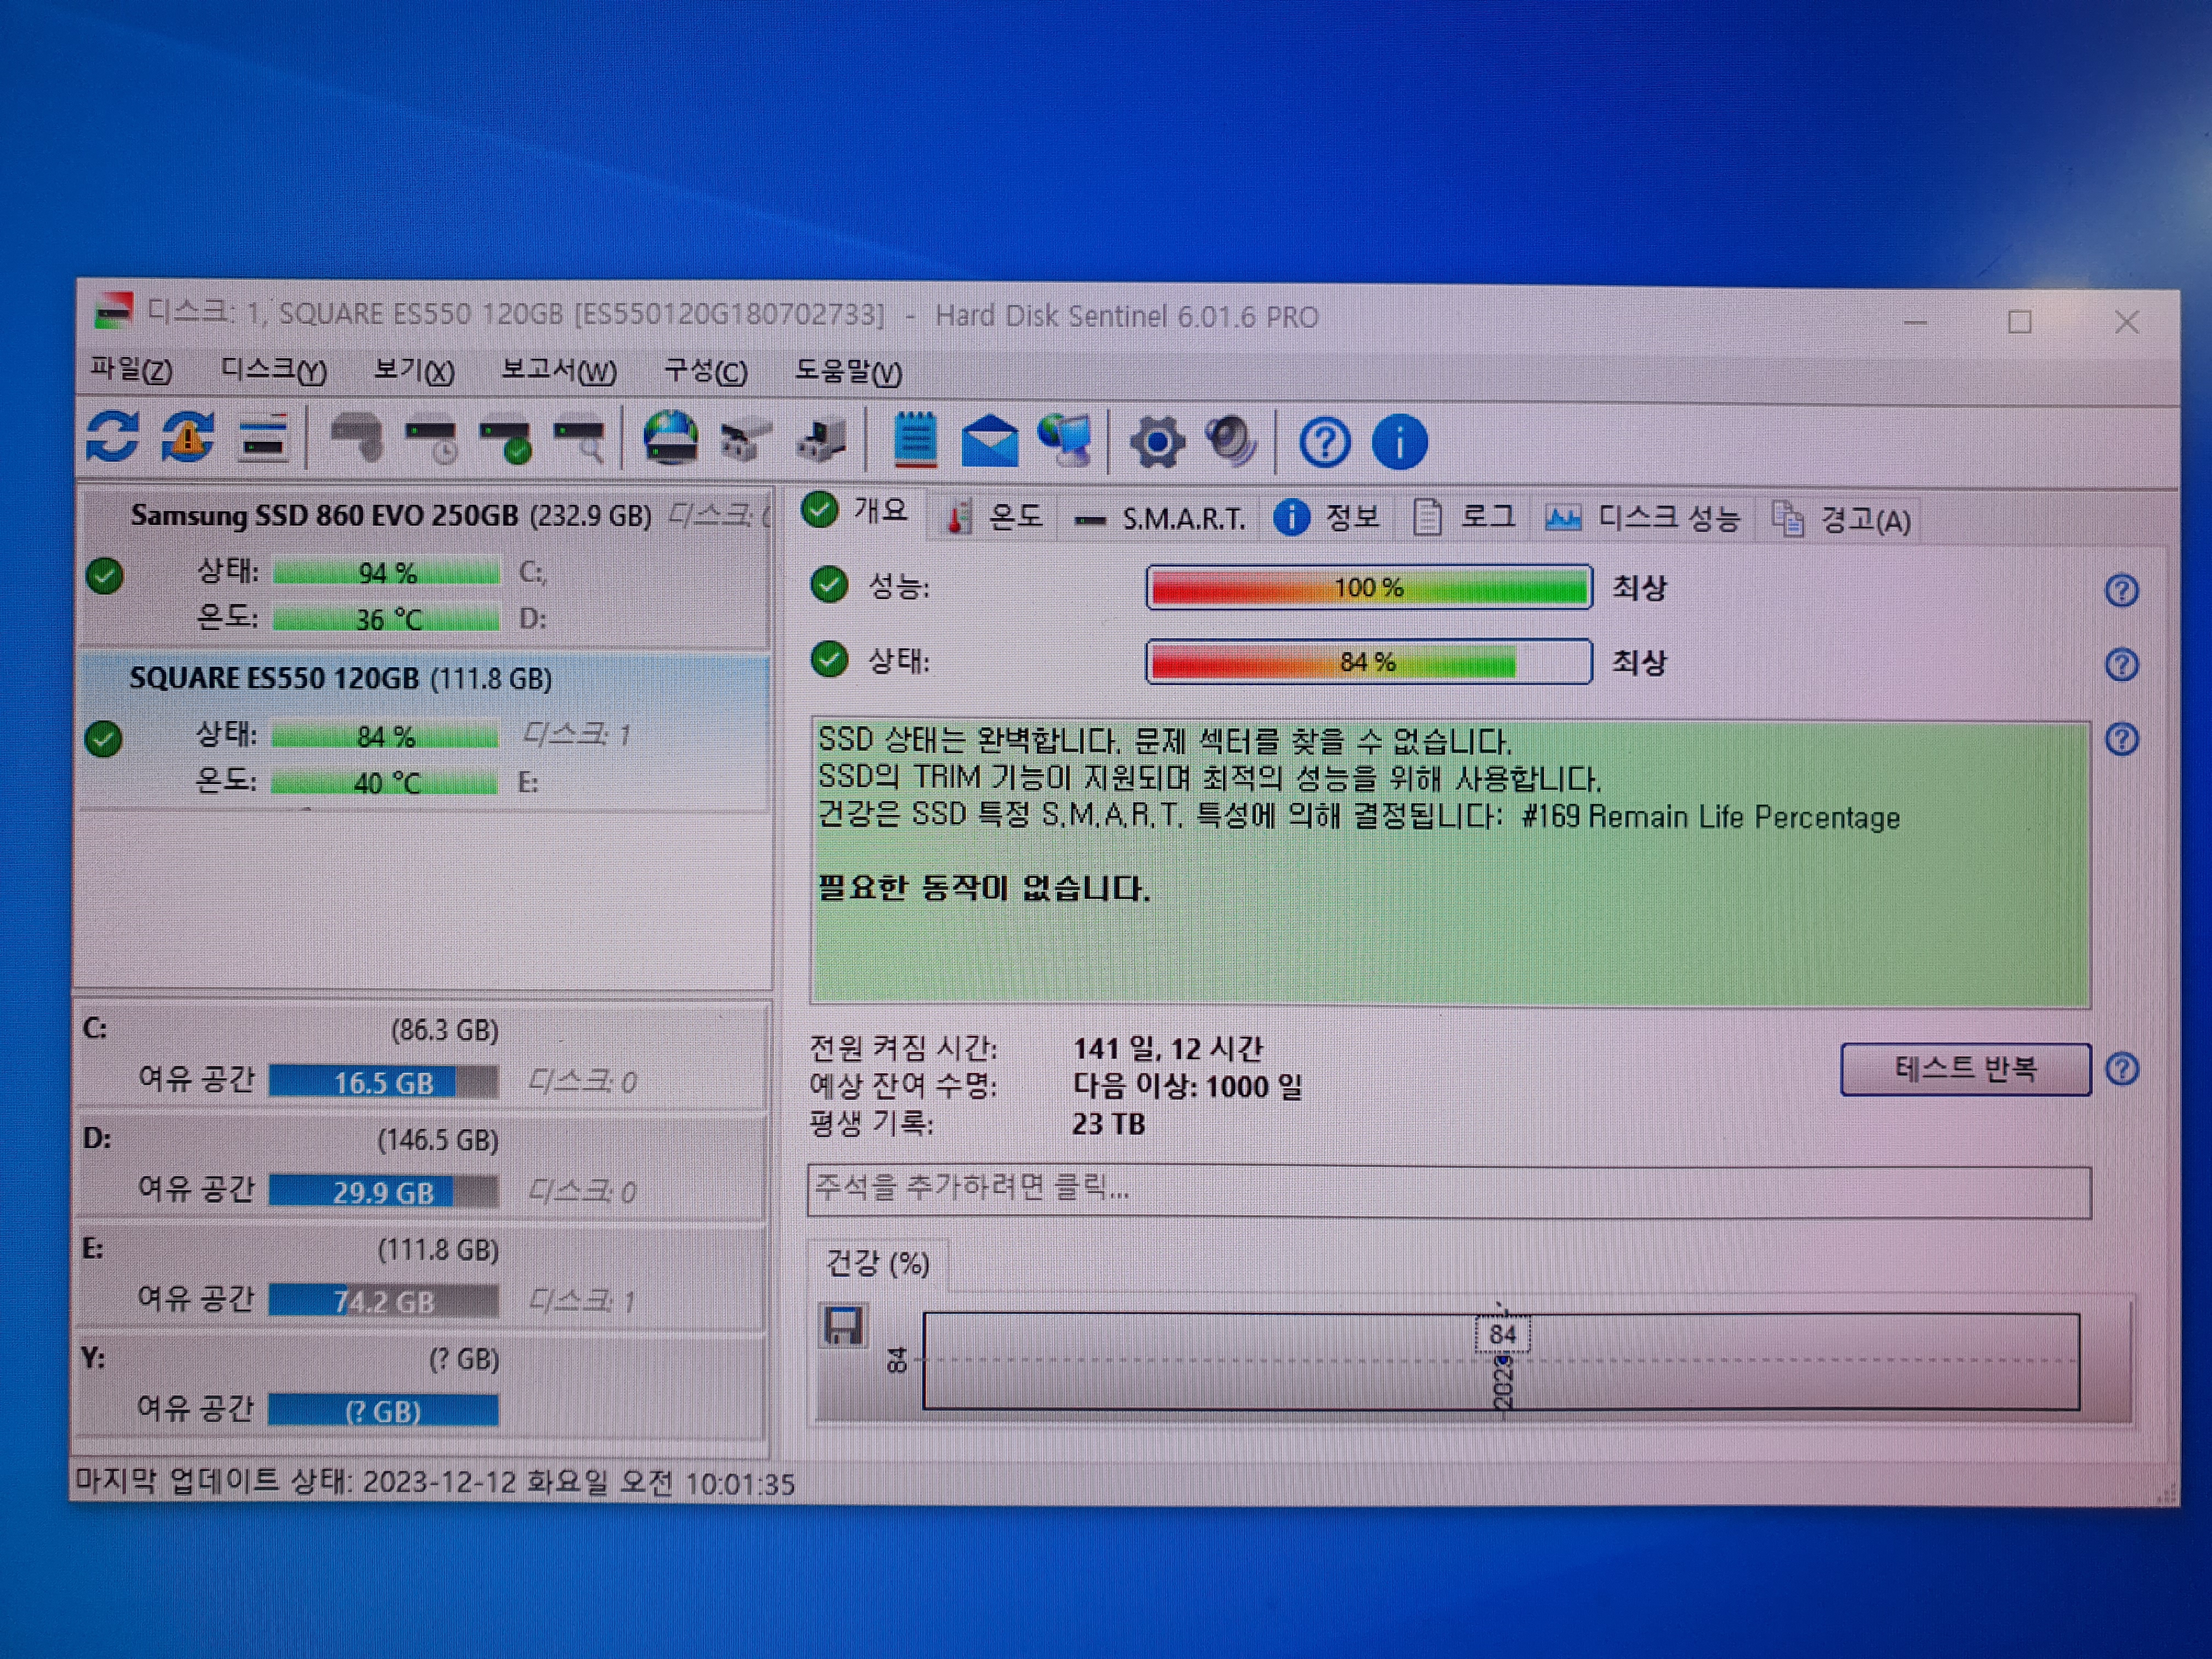
Task: Switch to the 정보 tab
Action: click(1326, 518)
